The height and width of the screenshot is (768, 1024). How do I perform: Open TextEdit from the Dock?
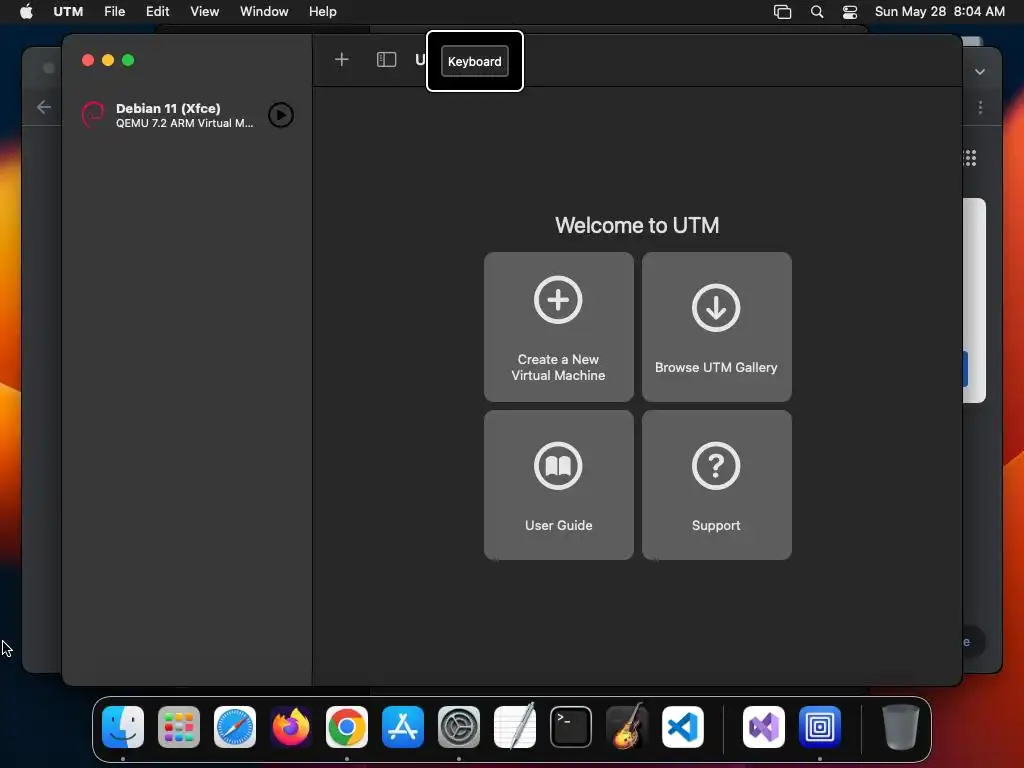point(515,726)
